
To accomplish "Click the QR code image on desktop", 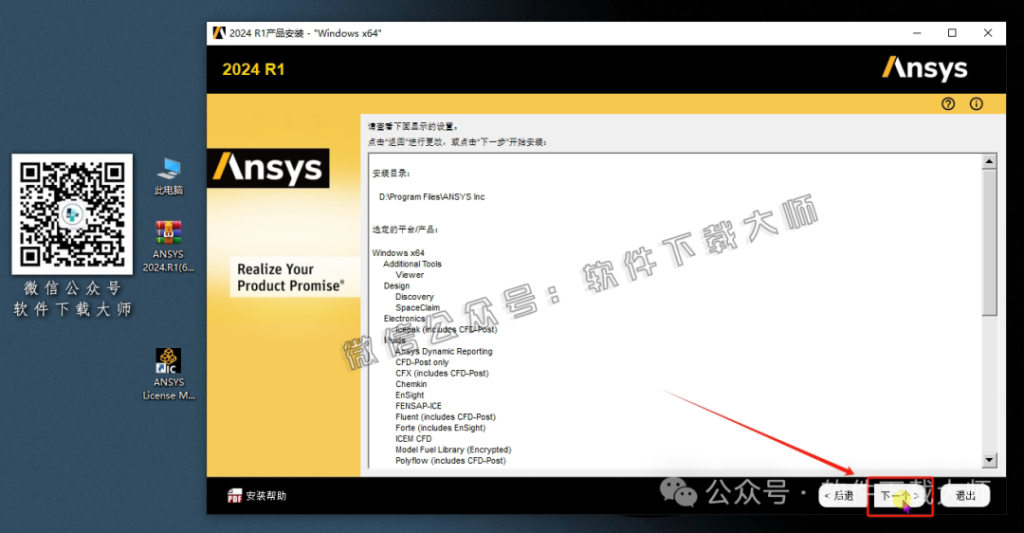I will tap(72, 214).
